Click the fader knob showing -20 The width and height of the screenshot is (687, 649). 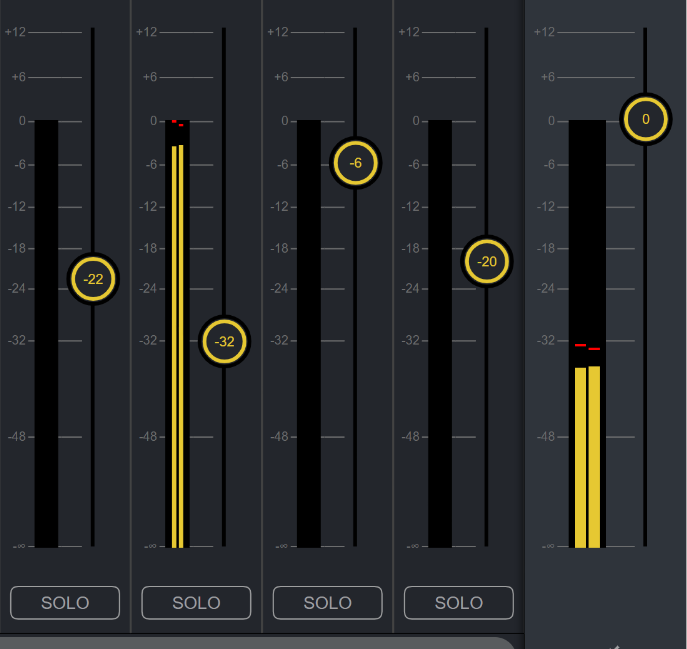[487, 262]
